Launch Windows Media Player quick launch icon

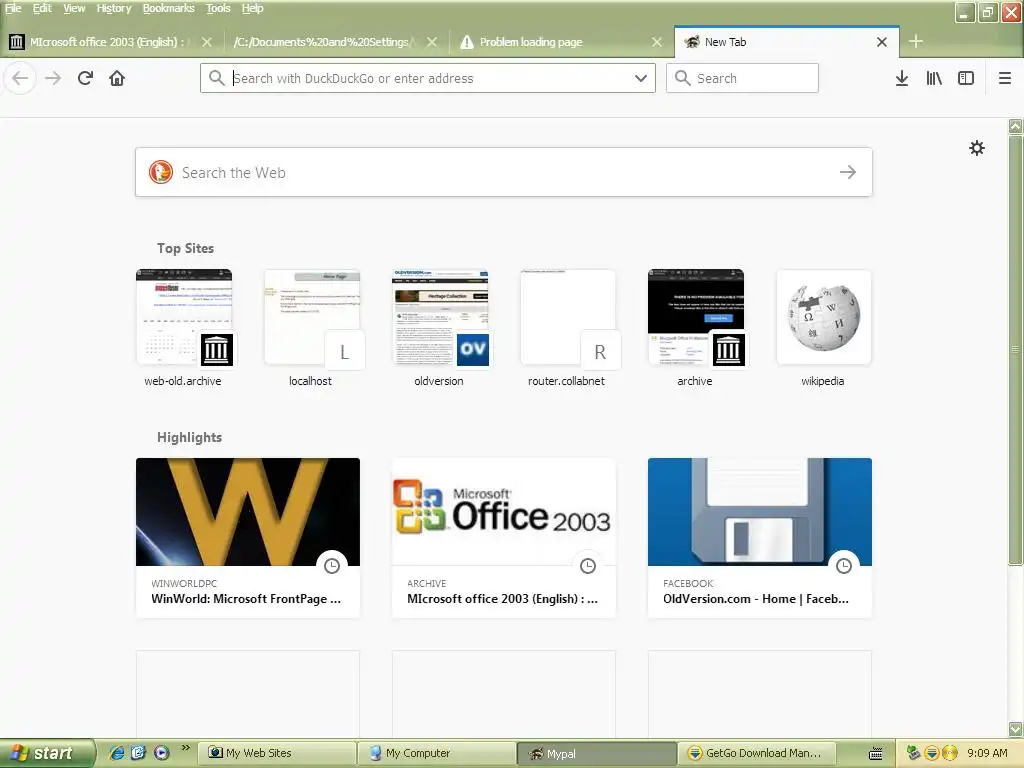(x=161, y=753)
